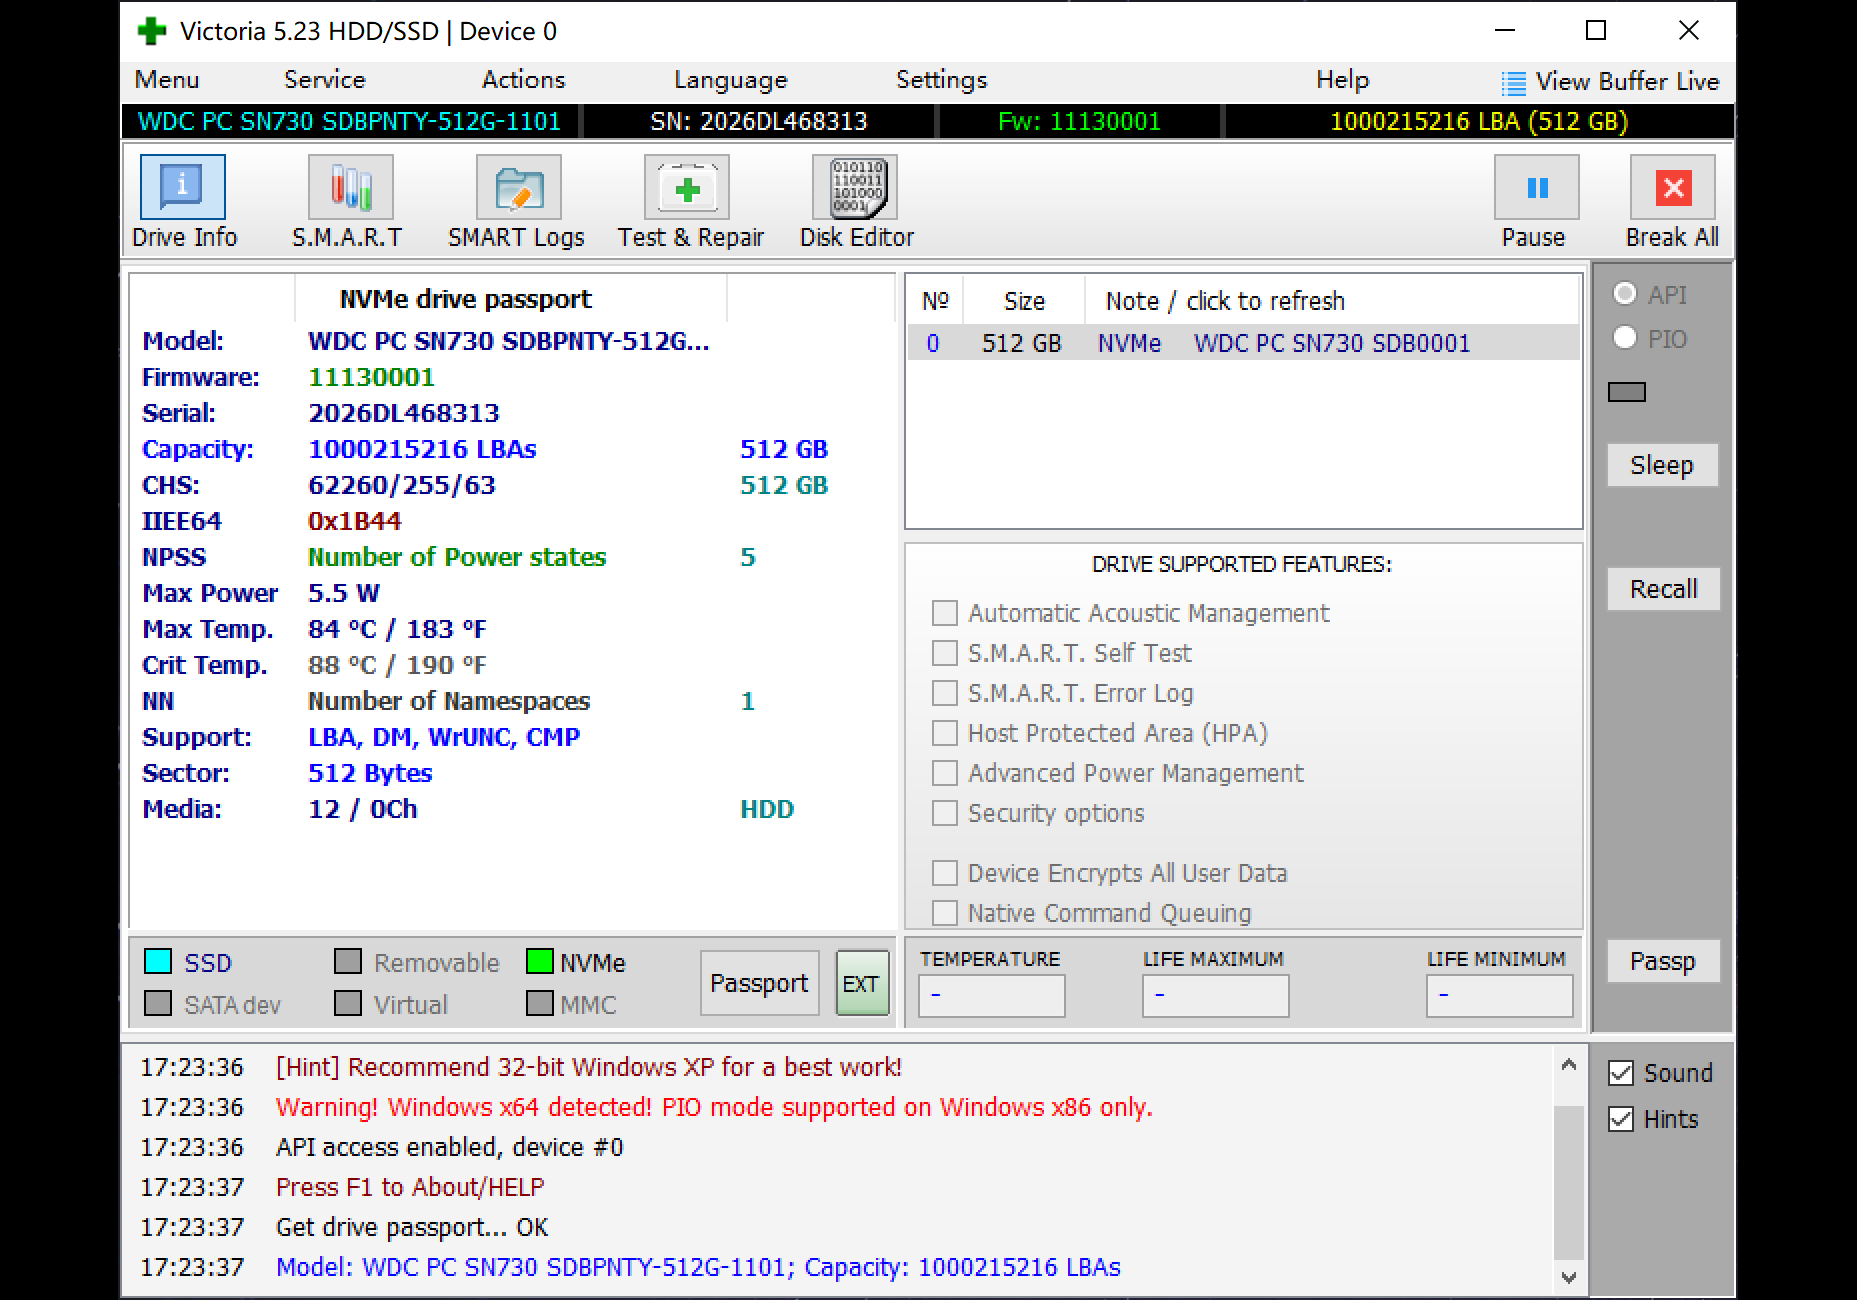Toggle the Sound checkbox
1857x1300 pixels.
point(1621,1073)
